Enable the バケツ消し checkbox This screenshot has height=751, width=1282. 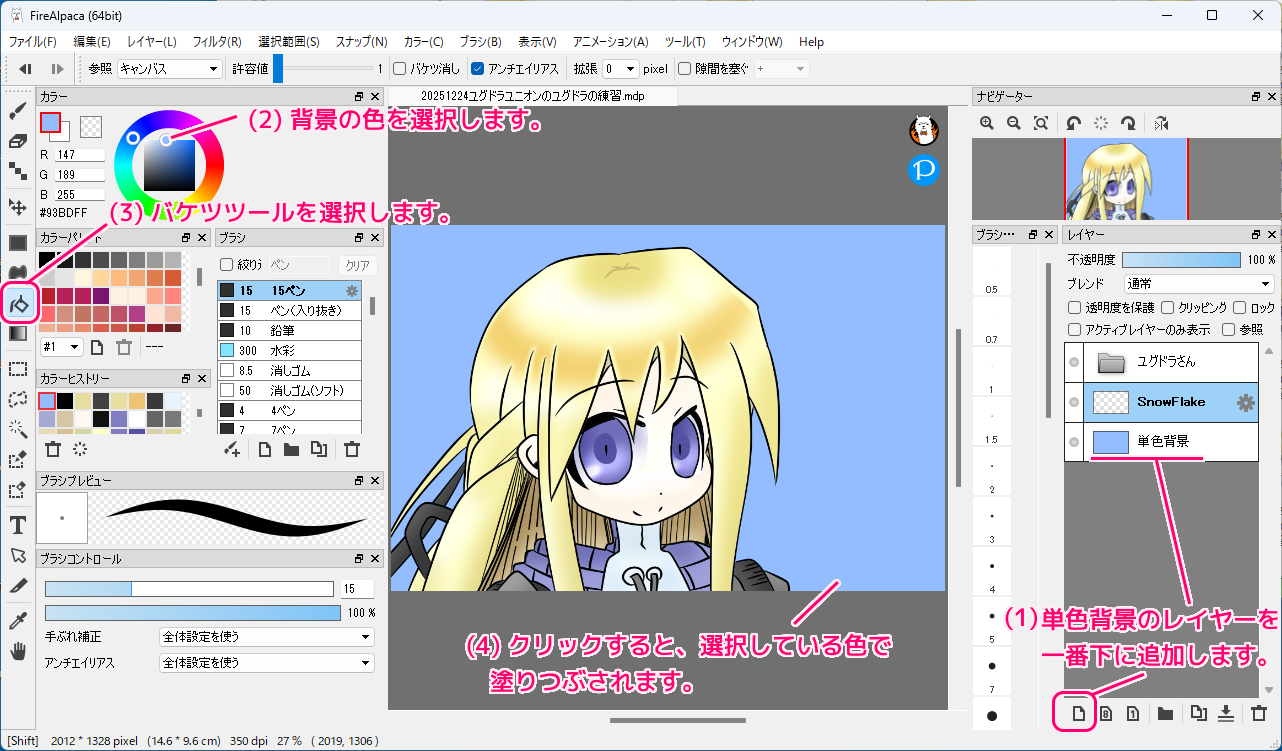point(400,69)
